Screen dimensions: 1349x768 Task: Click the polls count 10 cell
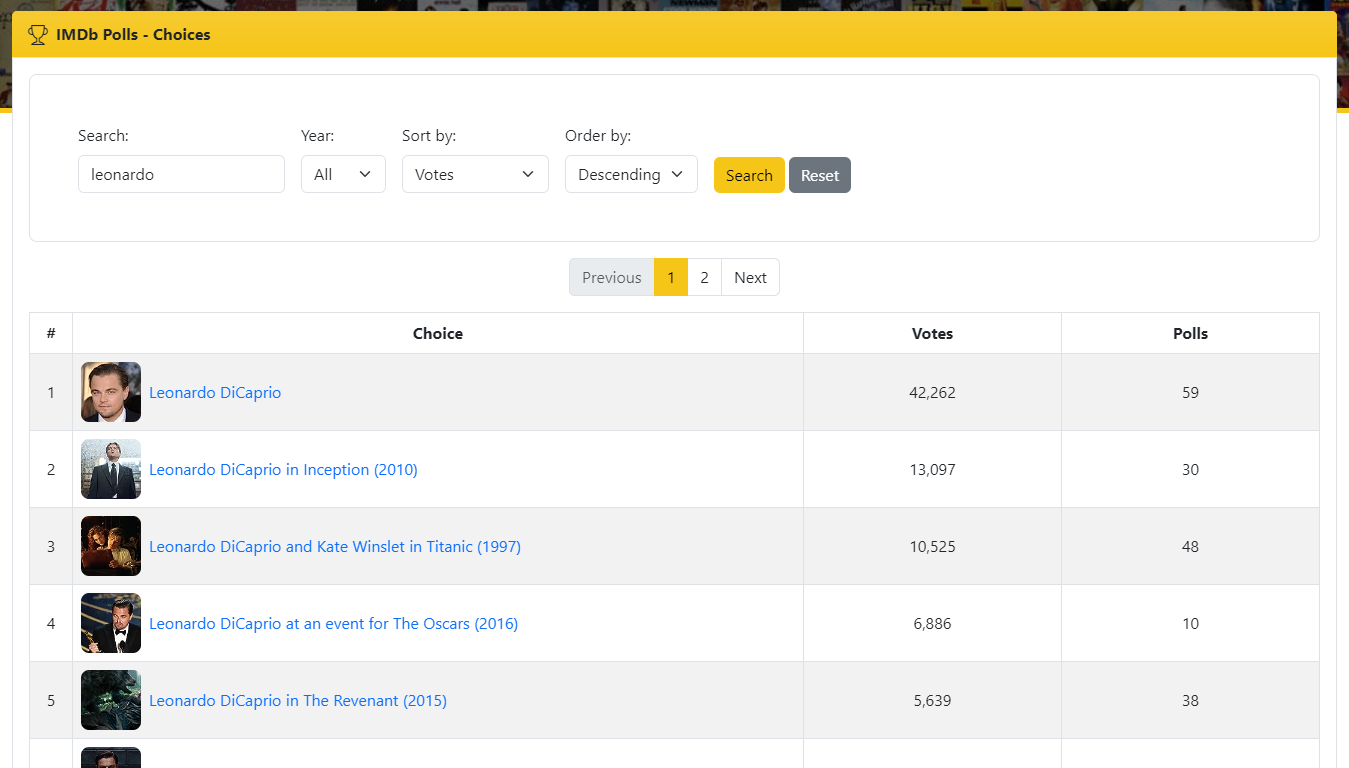click(1190, 623)
